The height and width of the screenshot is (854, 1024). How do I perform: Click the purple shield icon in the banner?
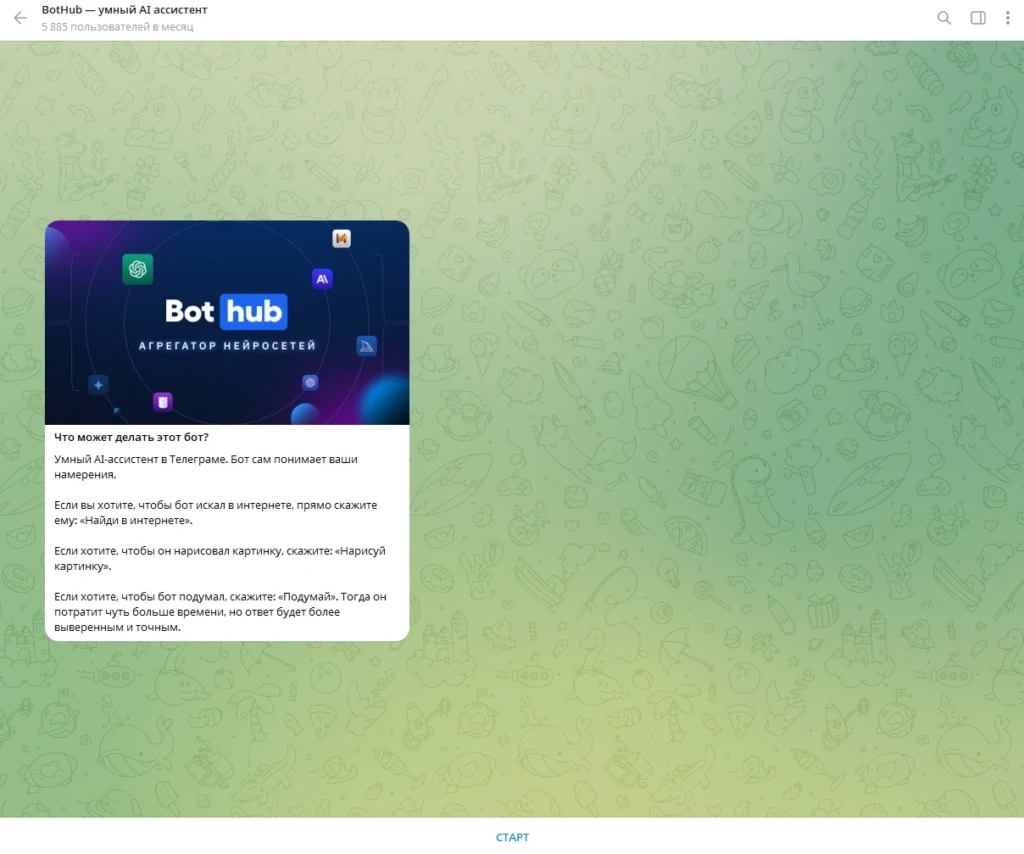point(163,402)
